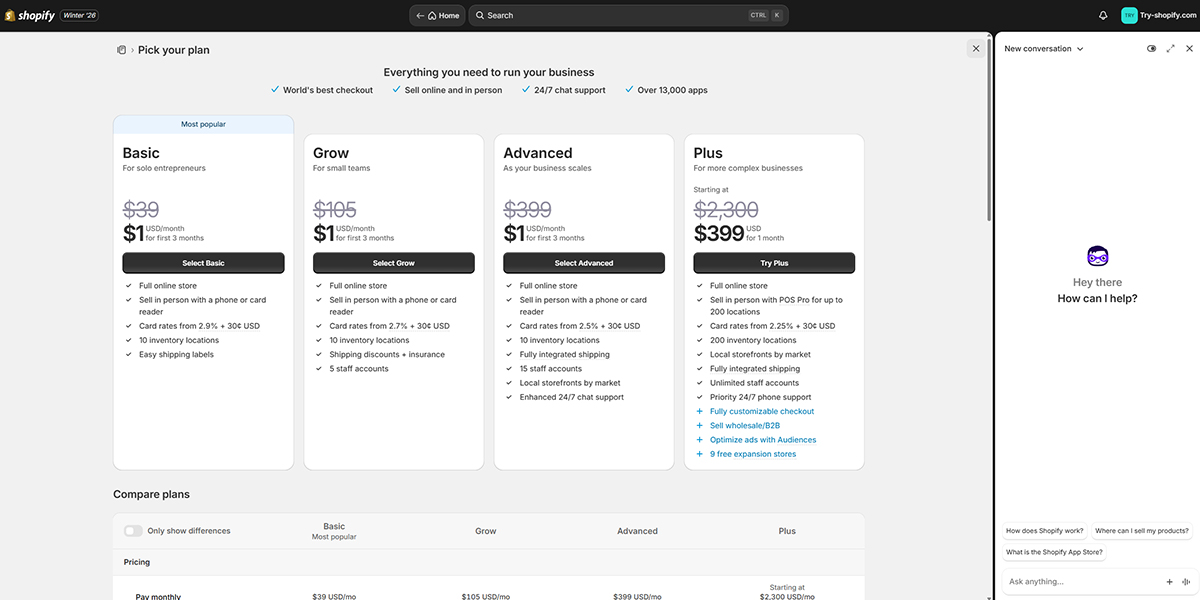Click the Try Plus button
The width and height of the screenshot is (1200, 600).
(x=773, y=262)
